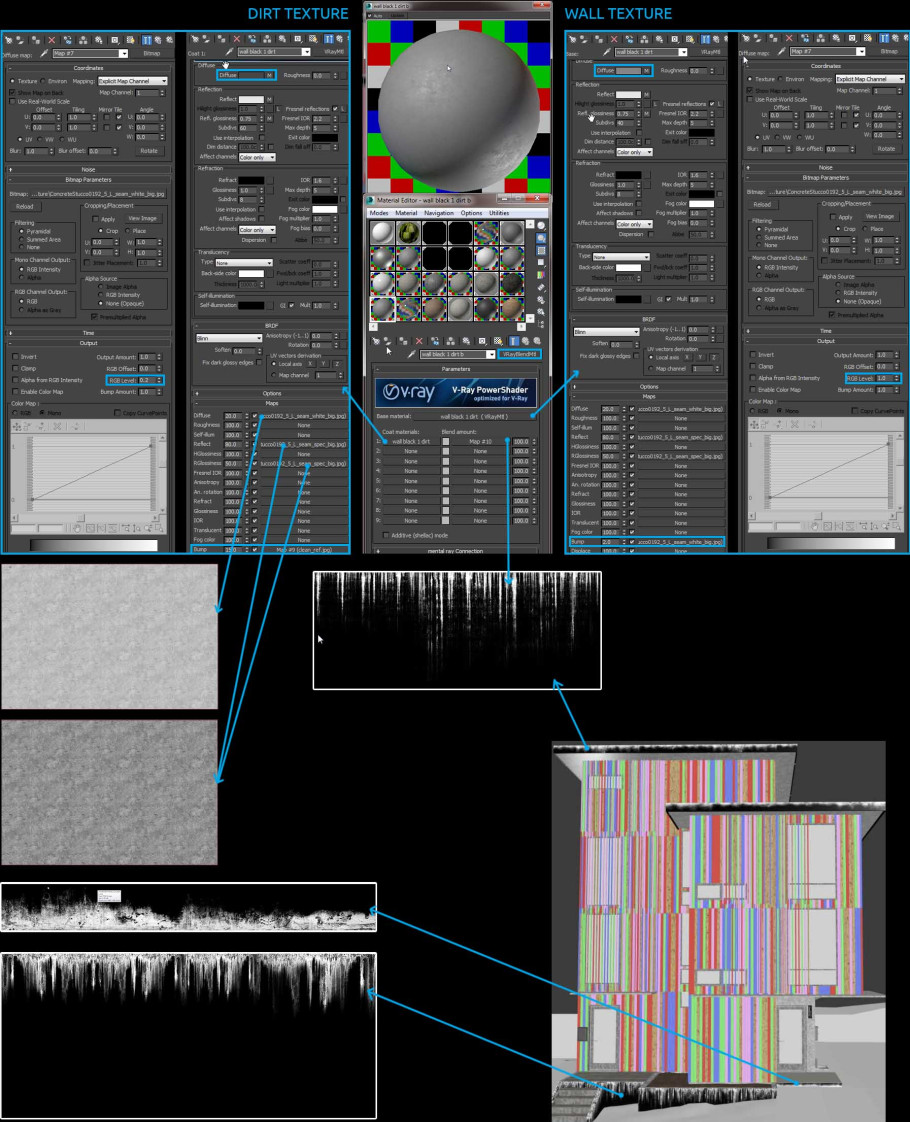Click the Diffuse color swatch in Dirt Texture

point(251,75)
